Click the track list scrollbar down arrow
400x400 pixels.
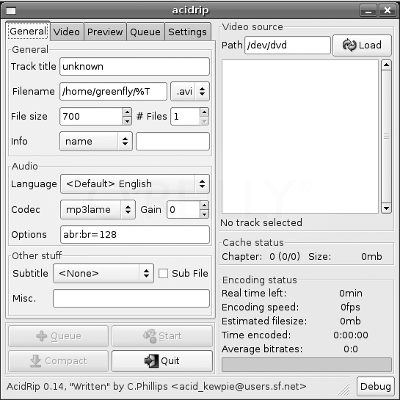[386, 209]
